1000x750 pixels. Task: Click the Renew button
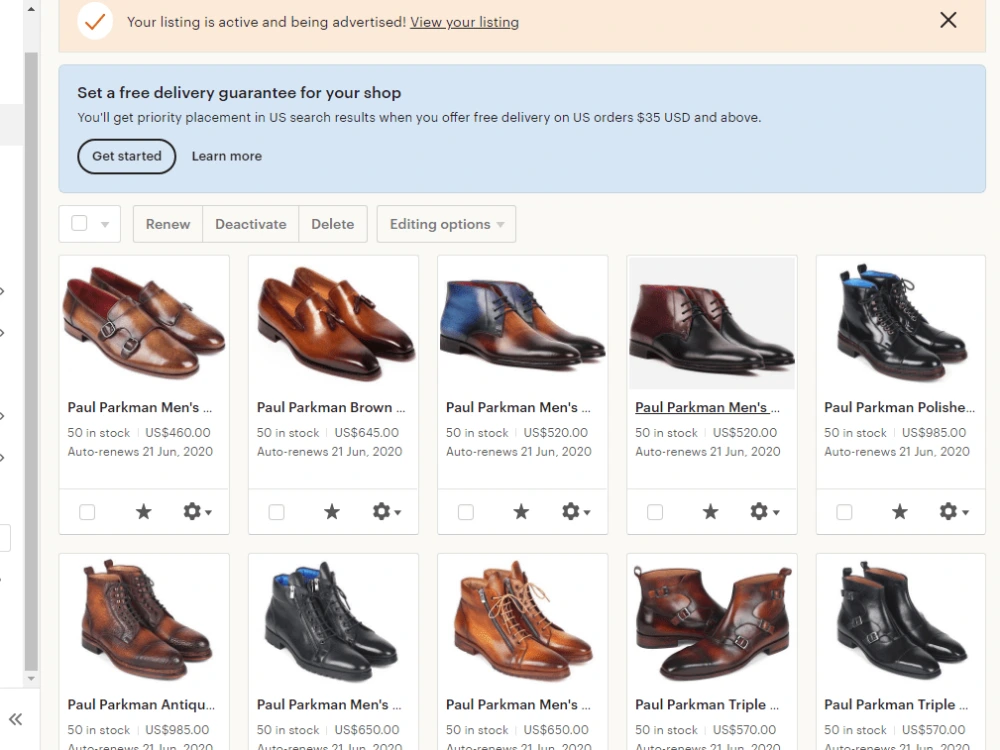[x=168, y=224]
